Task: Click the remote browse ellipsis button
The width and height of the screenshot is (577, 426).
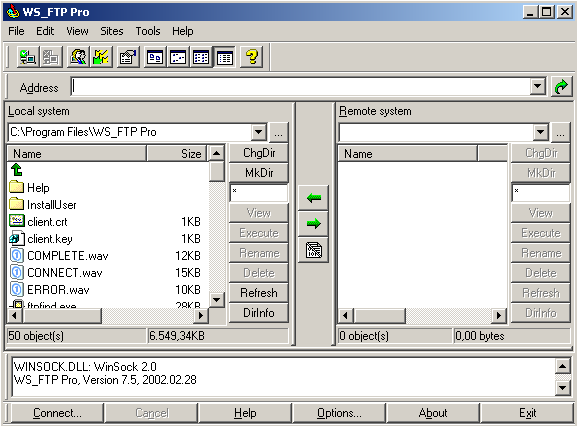Action: 560,132
